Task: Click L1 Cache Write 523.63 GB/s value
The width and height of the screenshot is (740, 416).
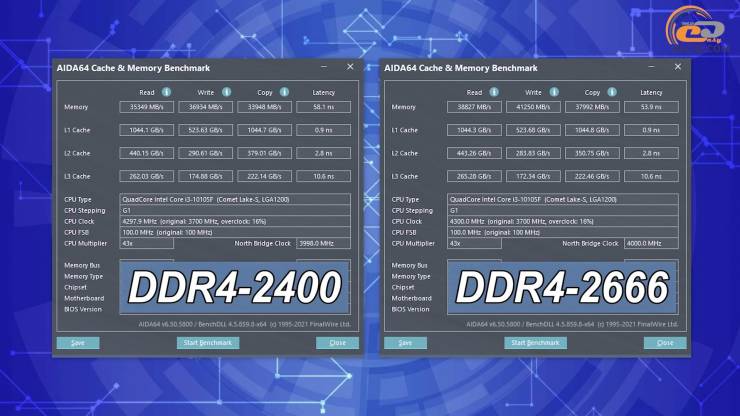Action: coord(205,130)
